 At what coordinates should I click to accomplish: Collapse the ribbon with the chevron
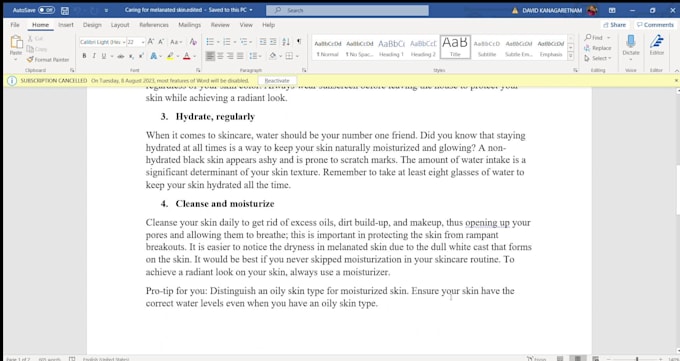point(676,70)
